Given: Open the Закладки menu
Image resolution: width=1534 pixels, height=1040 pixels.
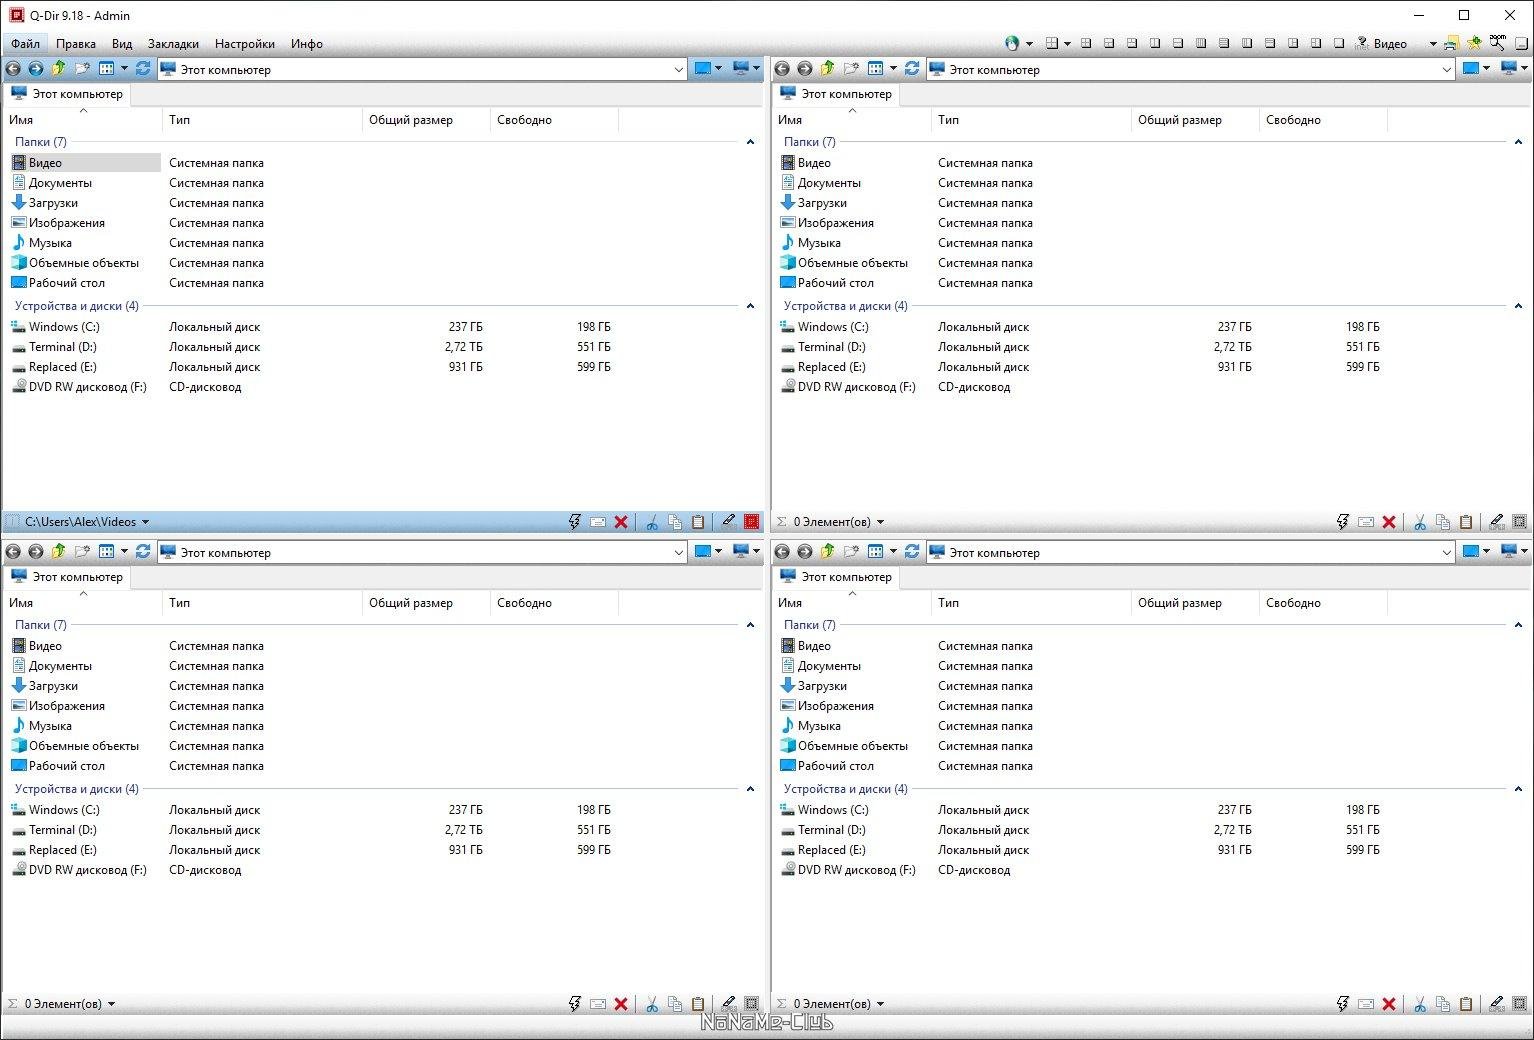Looking at the screenshot, I should (173, 44).
